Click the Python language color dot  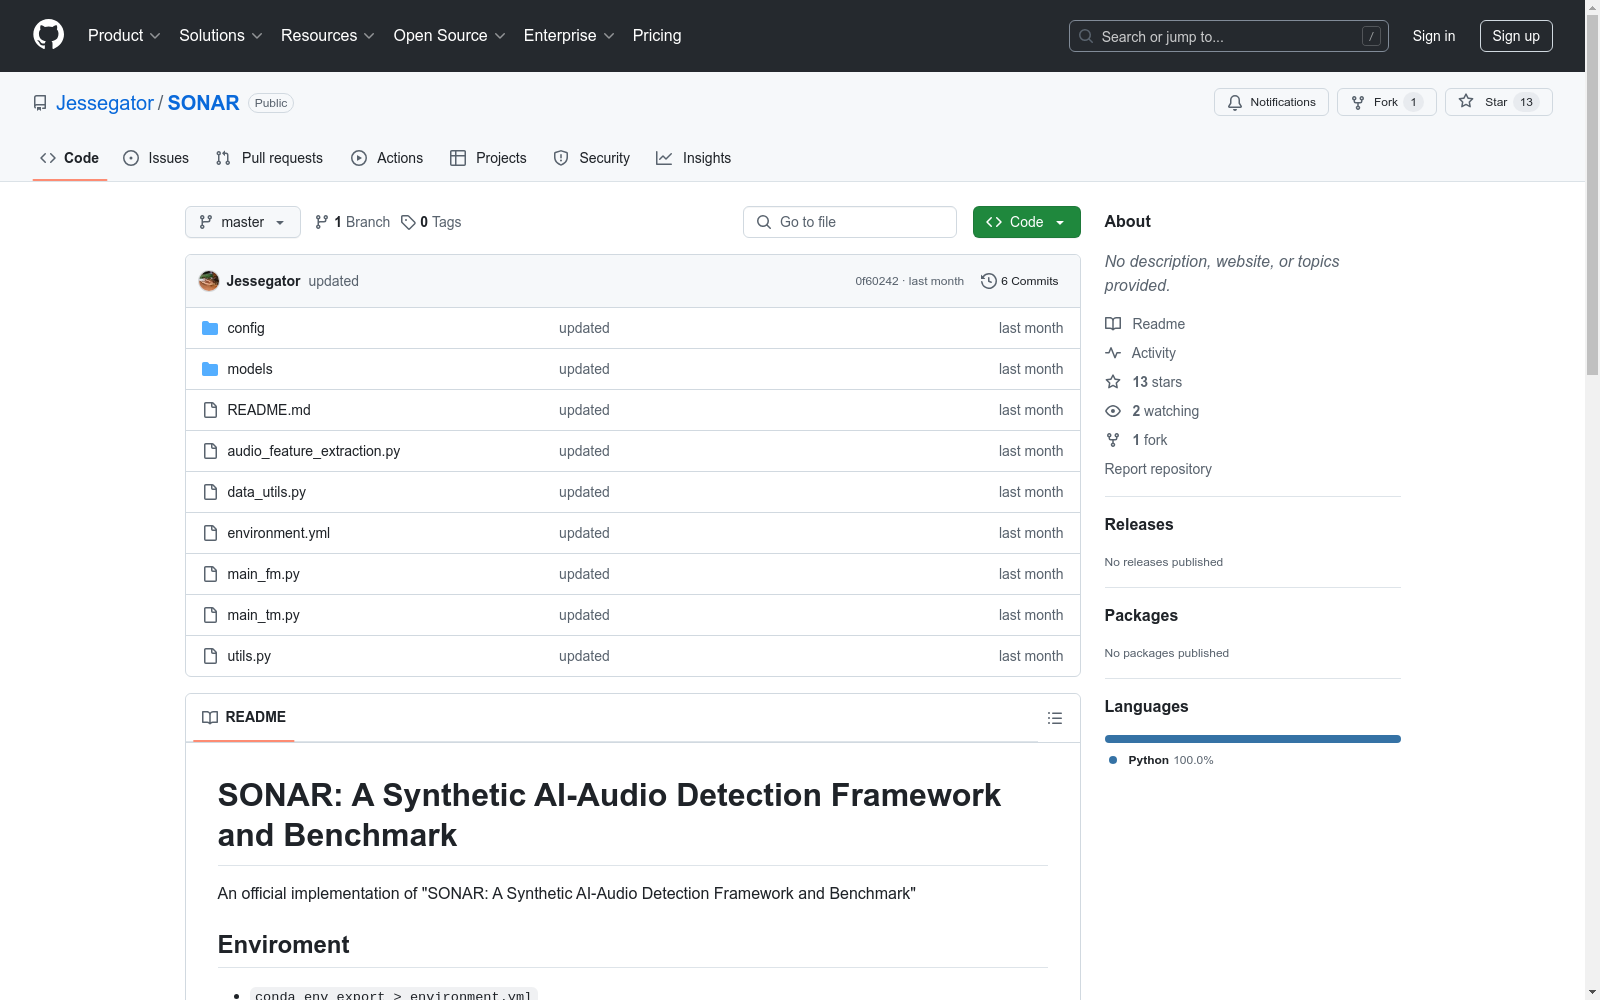pyautogui.click(x=1113, y=760)
